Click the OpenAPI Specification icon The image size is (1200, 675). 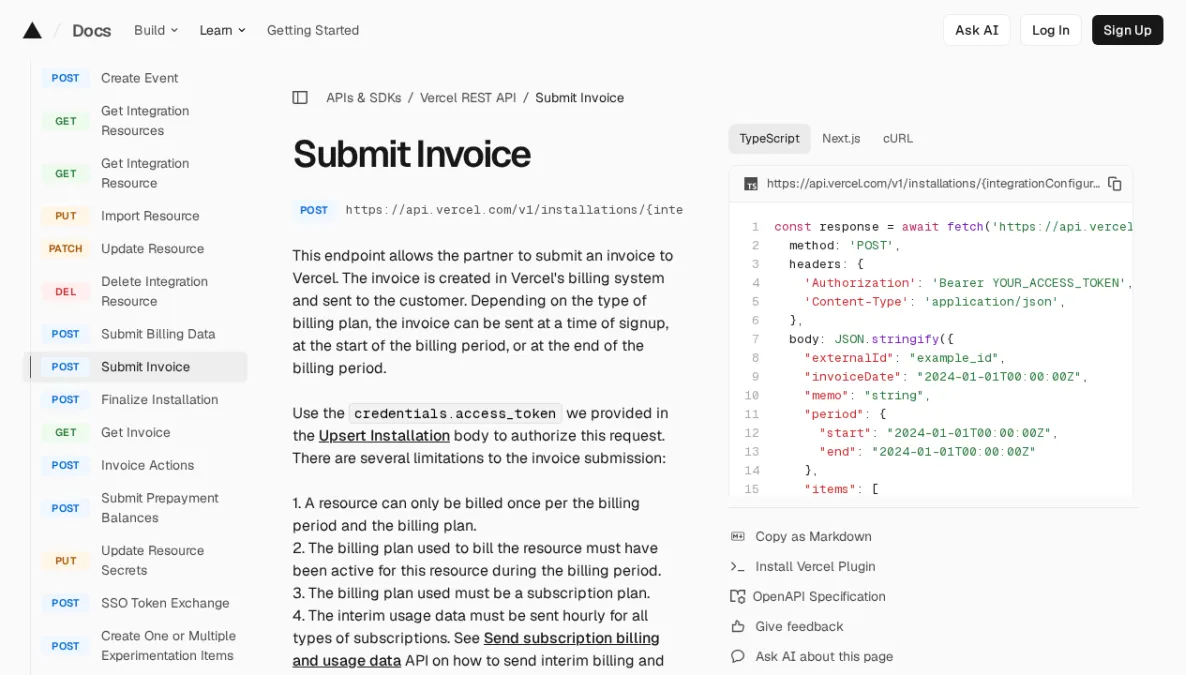point(738,596)
